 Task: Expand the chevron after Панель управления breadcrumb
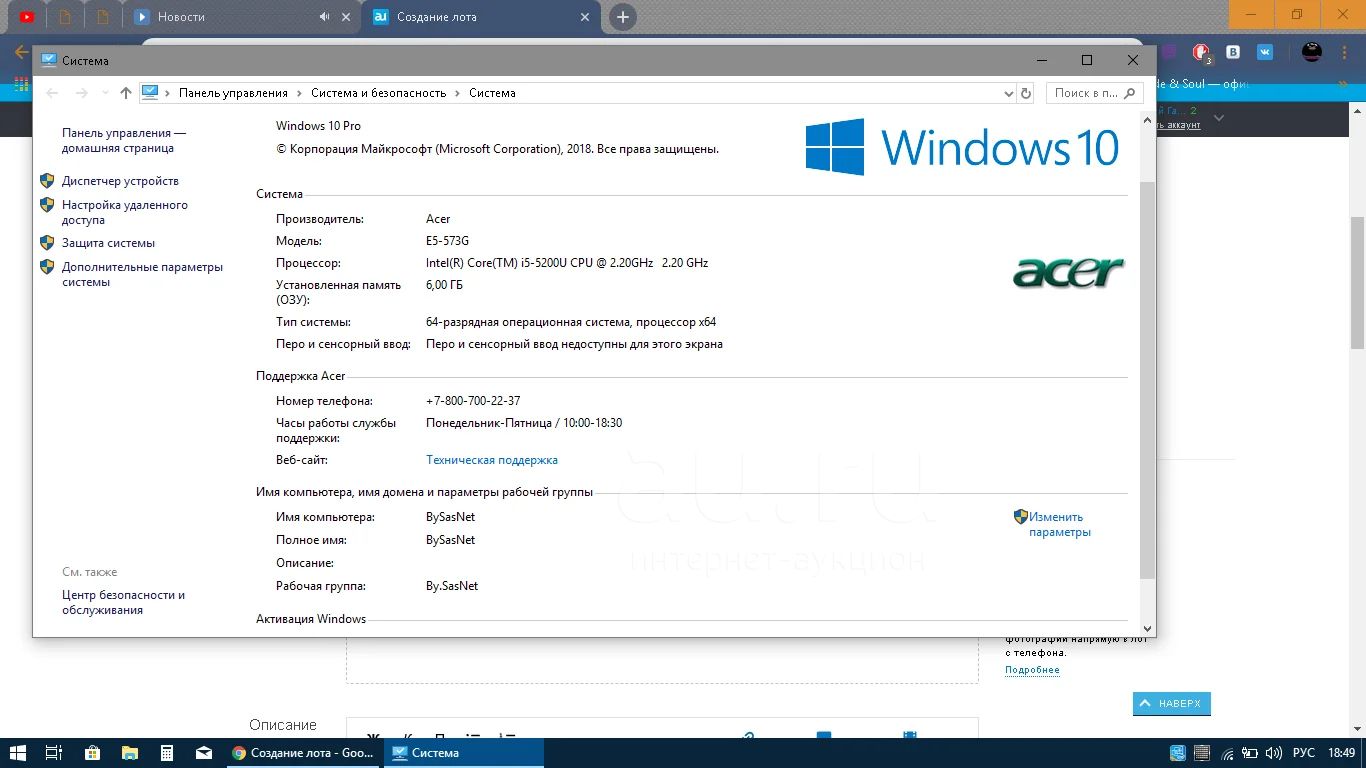point(299,93)
